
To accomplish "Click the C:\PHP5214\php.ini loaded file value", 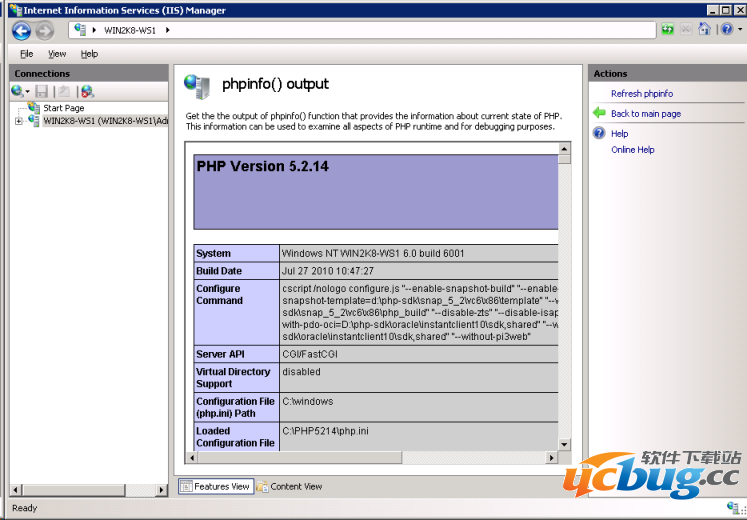I will click(325, 431).
